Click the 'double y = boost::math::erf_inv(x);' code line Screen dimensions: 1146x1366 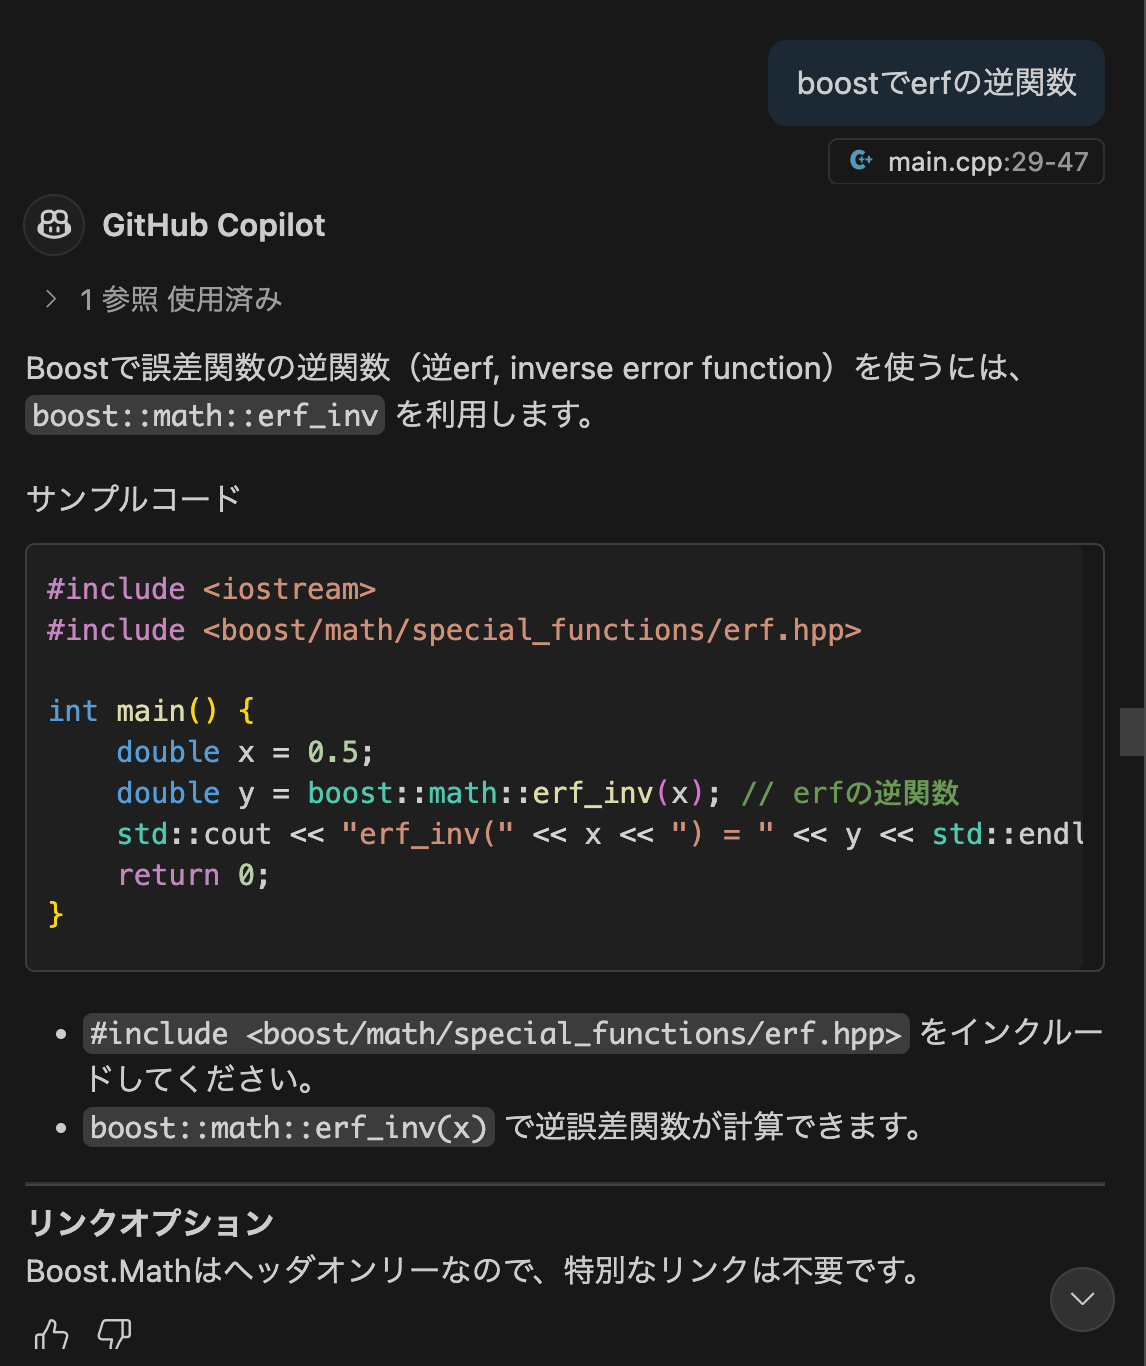(x=418, y=793)
